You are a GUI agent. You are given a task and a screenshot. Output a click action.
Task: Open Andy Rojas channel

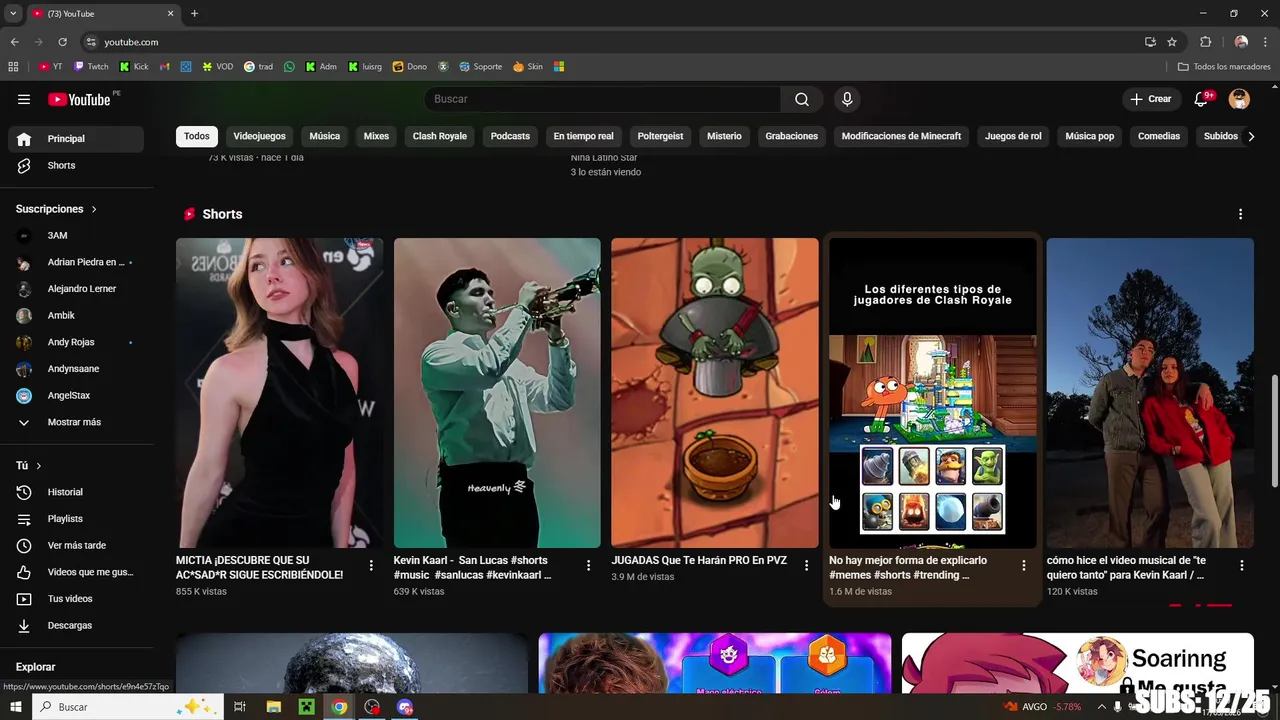point(76,342)
